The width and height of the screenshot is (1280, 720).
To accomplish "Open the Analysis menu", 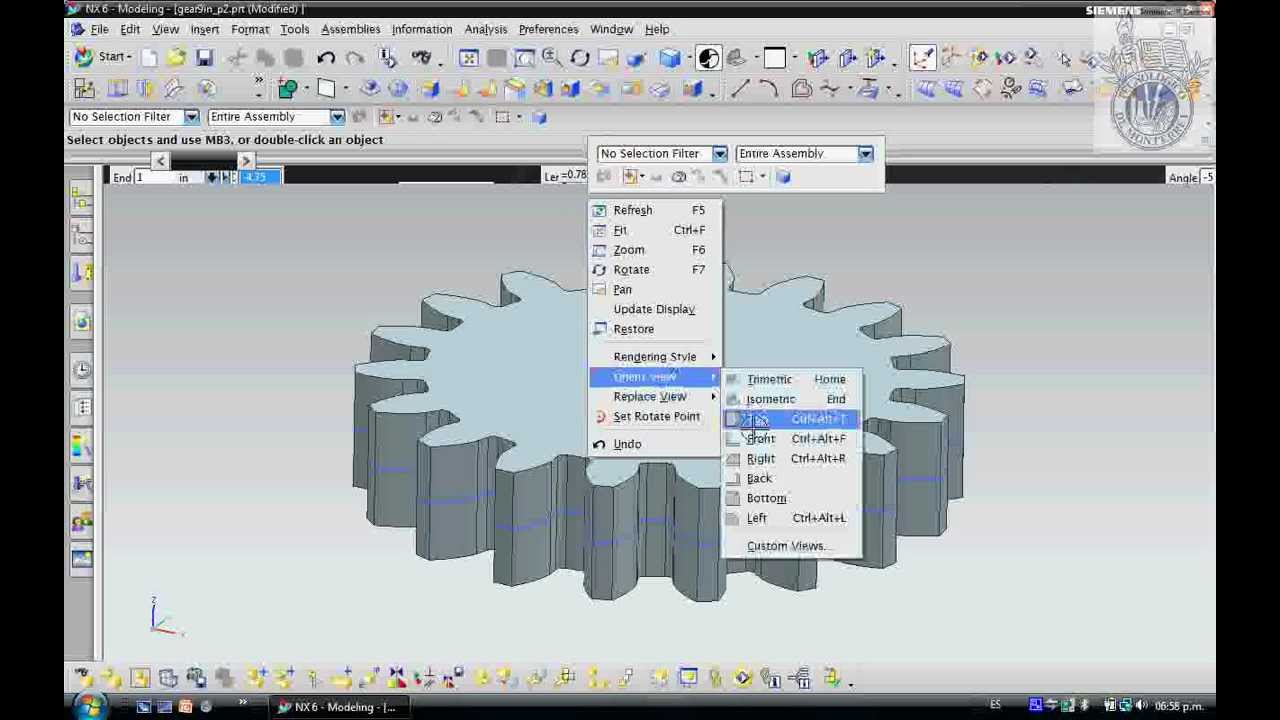I will click(x=485, y=30).
